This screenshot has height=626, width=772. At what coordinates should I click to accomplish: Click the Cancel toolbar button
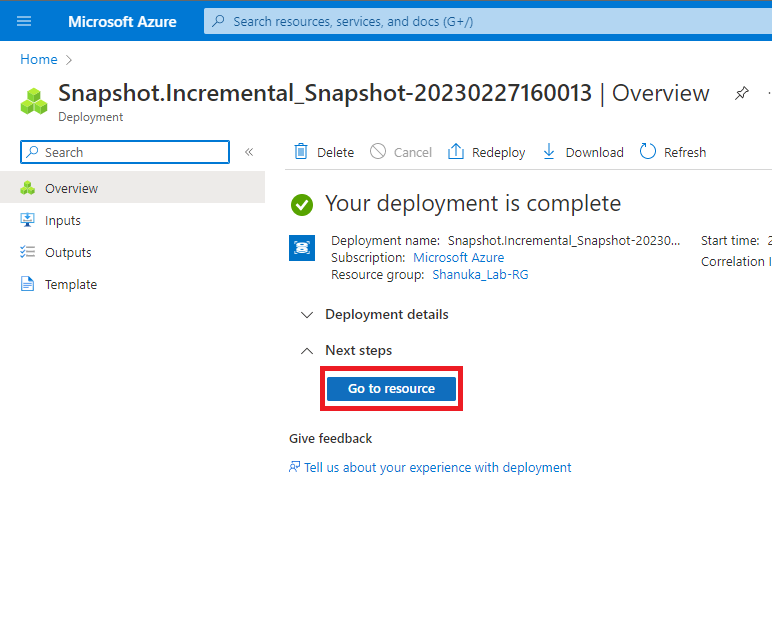(401, 152)
